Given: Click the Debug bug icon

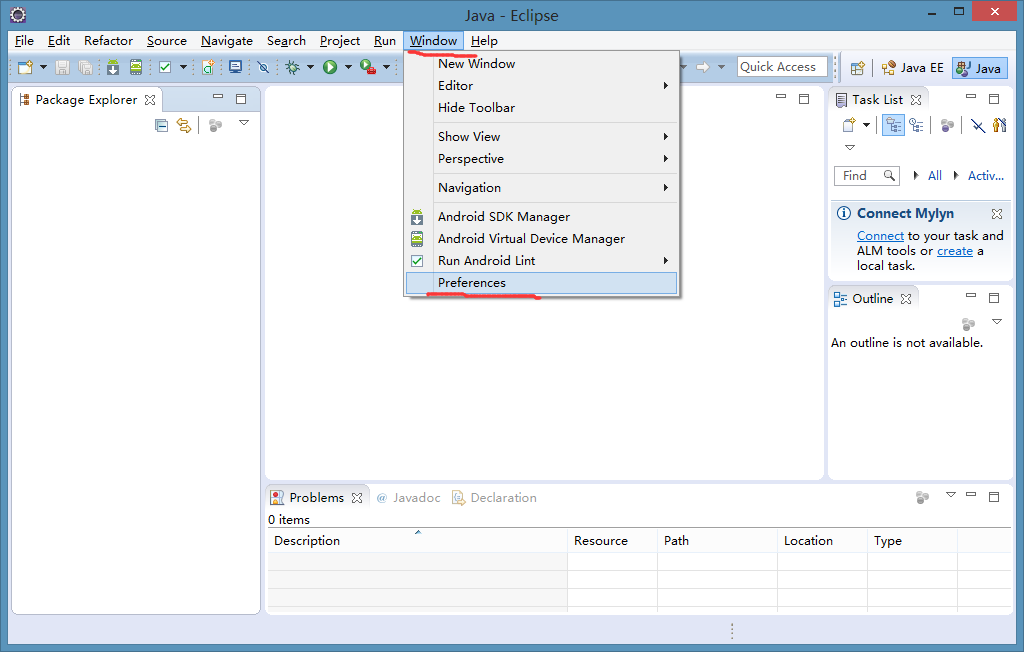Looking at the screenshot, I should tap(292, 67).
